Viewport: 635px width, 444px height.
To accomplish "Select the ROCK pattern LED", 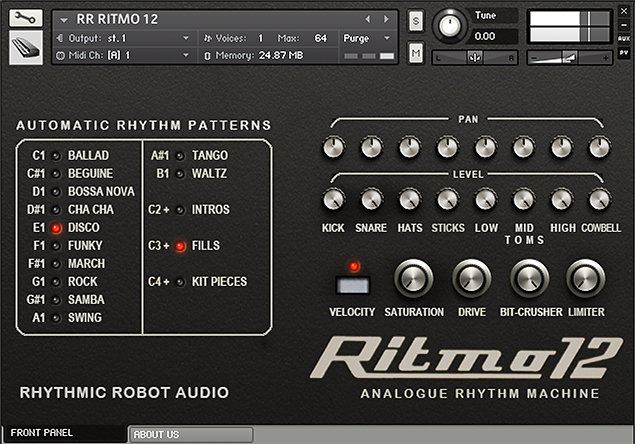I will point(56,282).
